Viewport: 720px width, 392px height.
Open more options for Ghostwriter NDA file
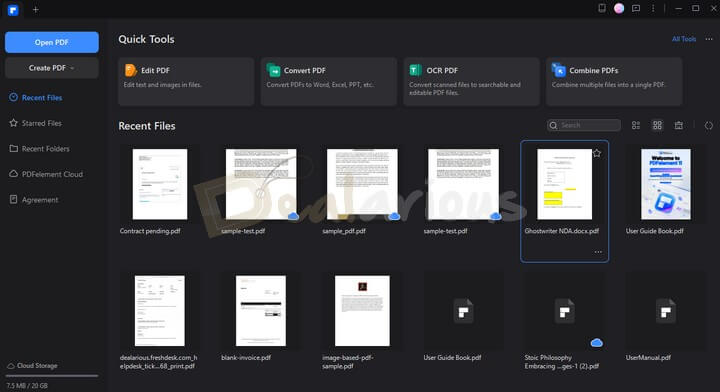pos(598,252)
